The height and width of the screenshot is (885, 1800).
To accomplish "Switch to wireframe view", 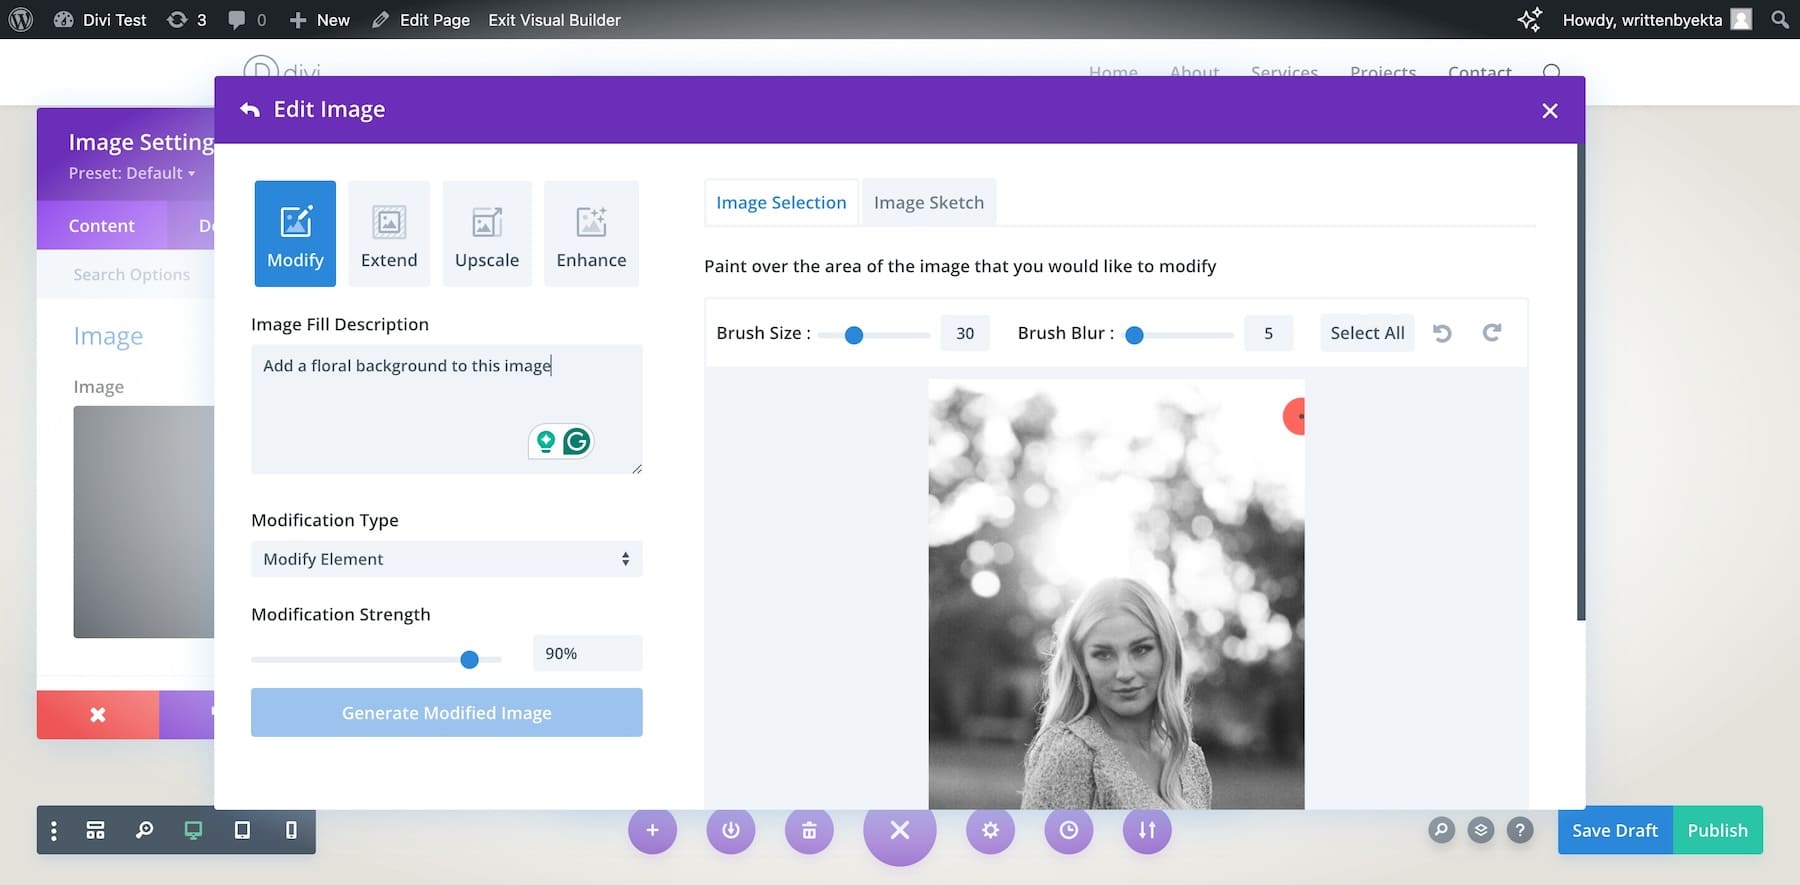I will pos(95,830).
